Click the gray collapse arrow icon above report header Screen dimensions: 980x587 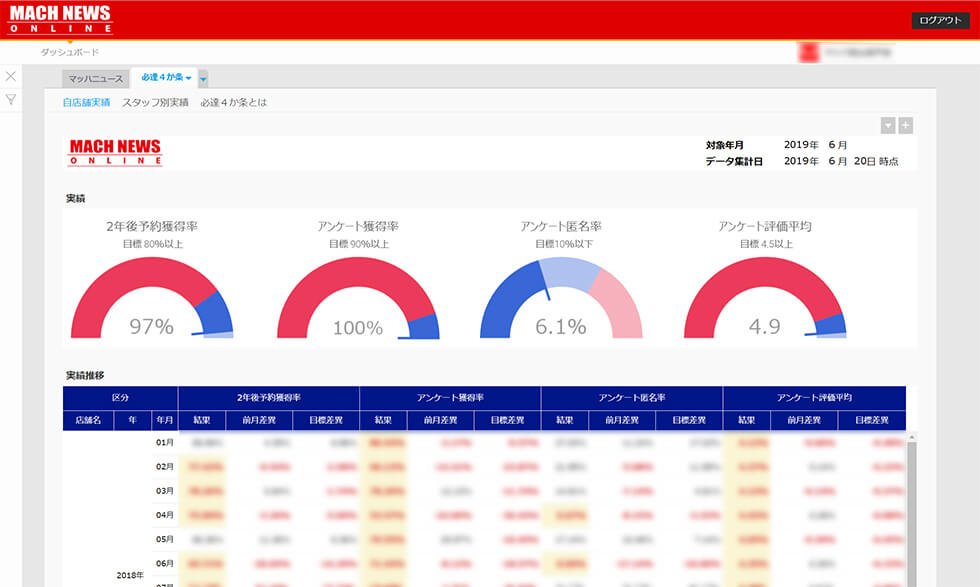point(888,125)
